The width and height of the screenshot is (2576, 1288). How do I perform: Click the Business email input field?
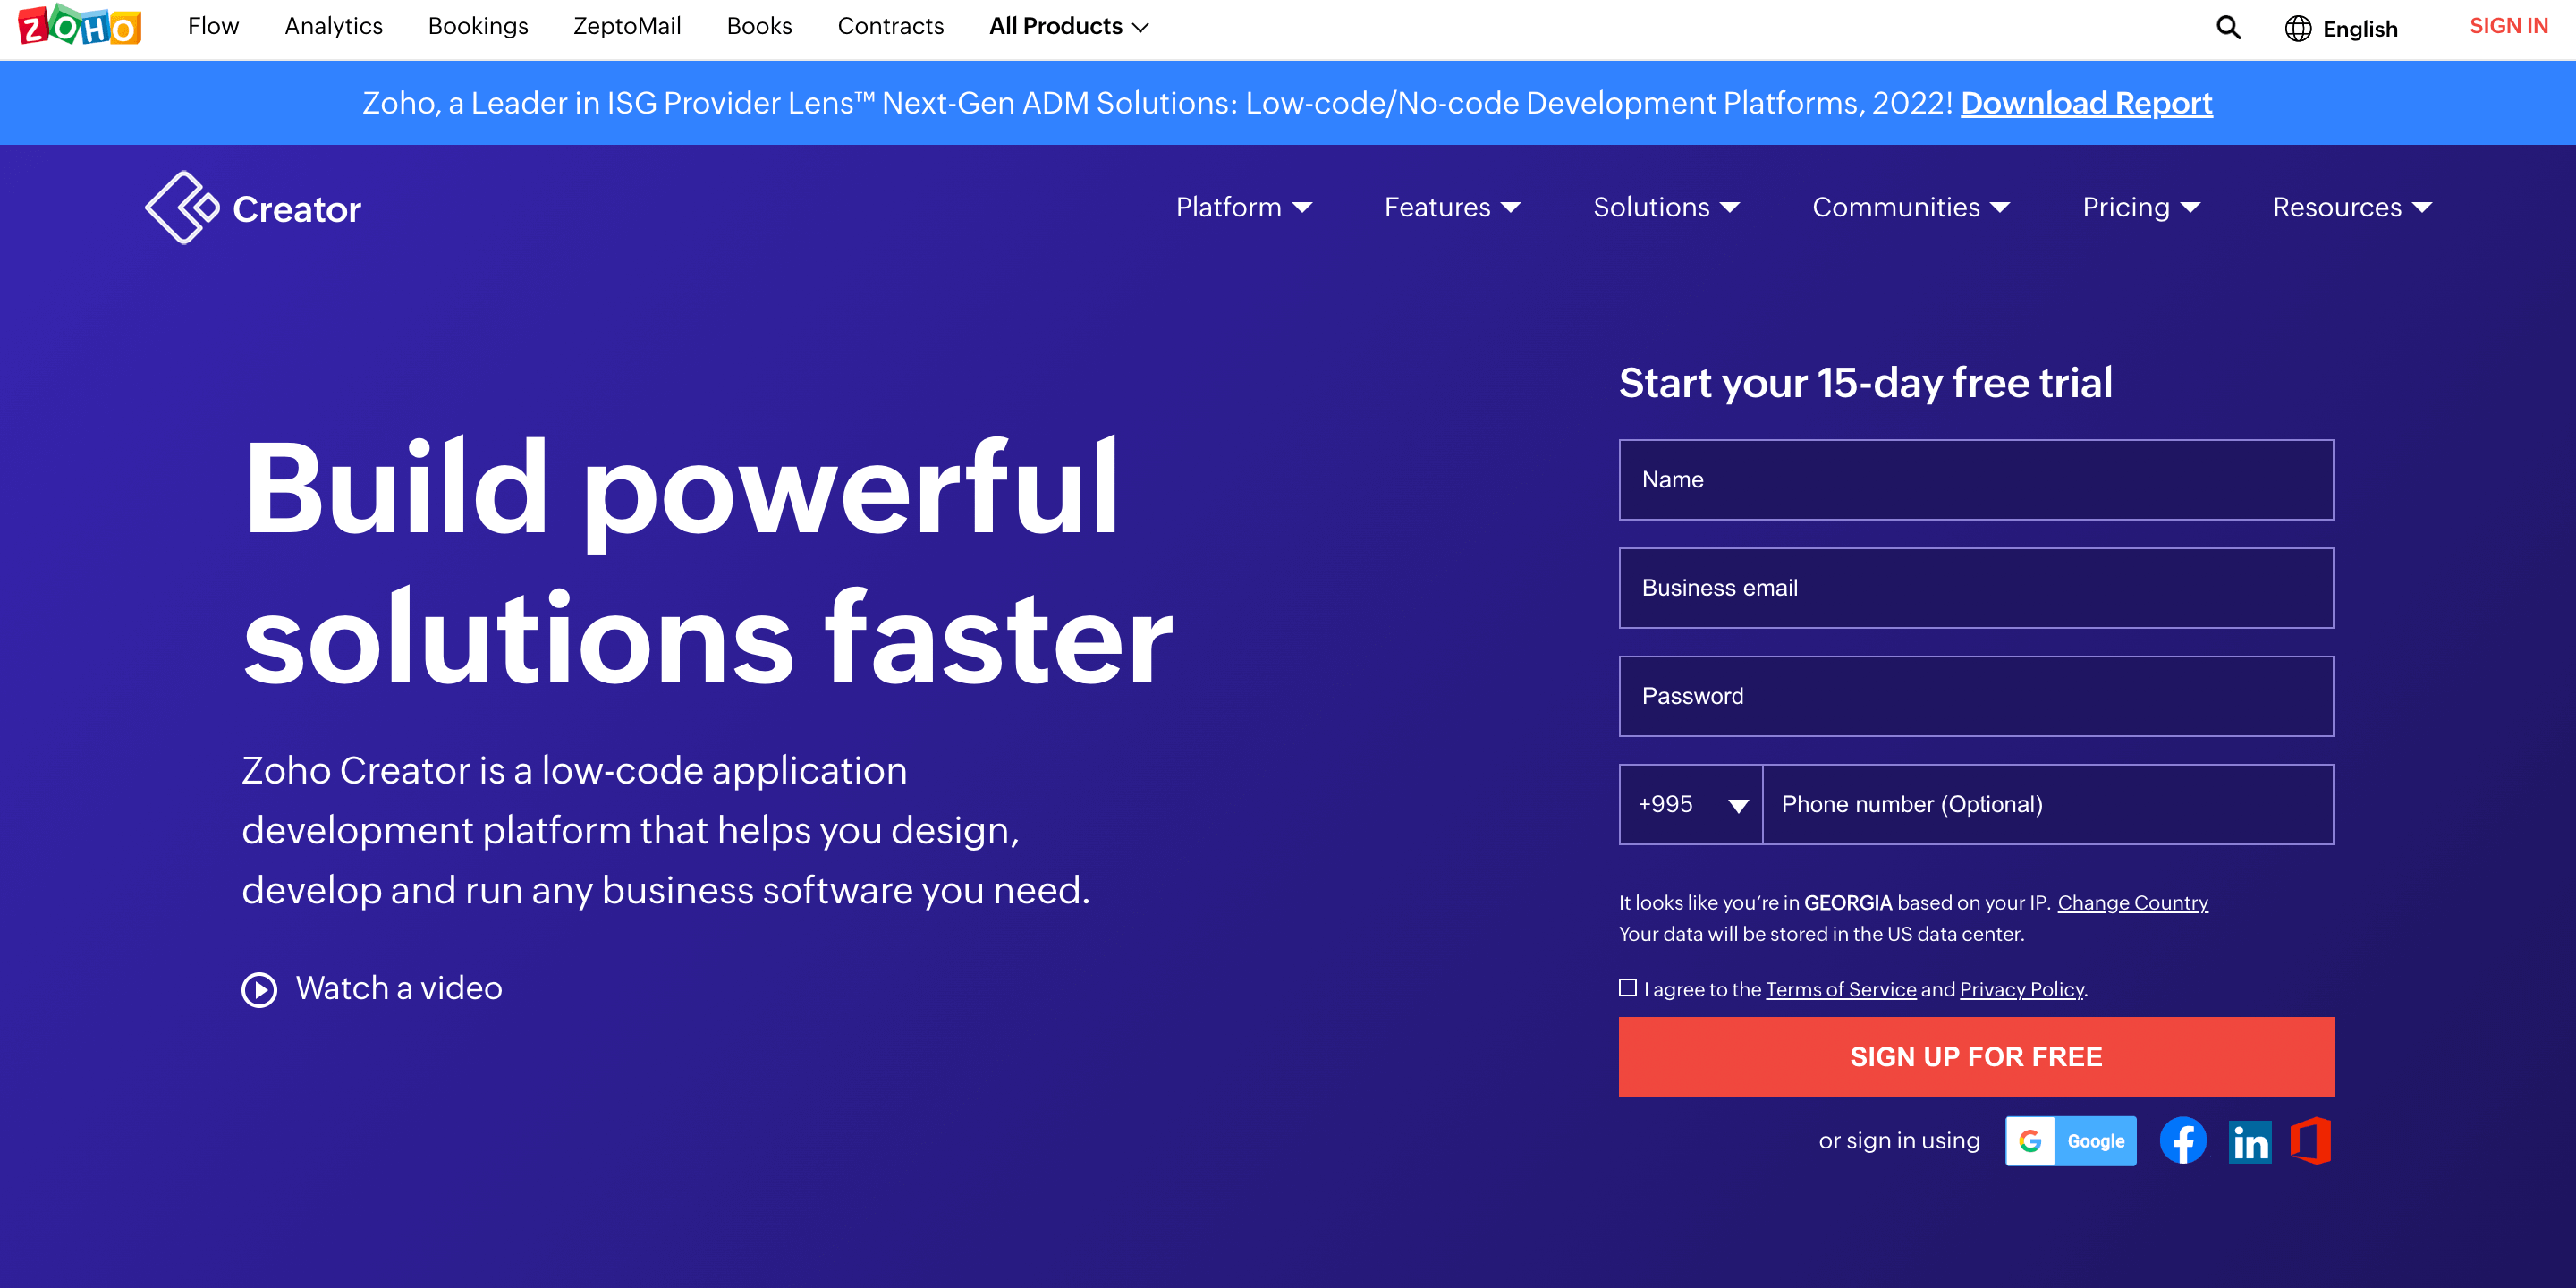pos(1975,587)
